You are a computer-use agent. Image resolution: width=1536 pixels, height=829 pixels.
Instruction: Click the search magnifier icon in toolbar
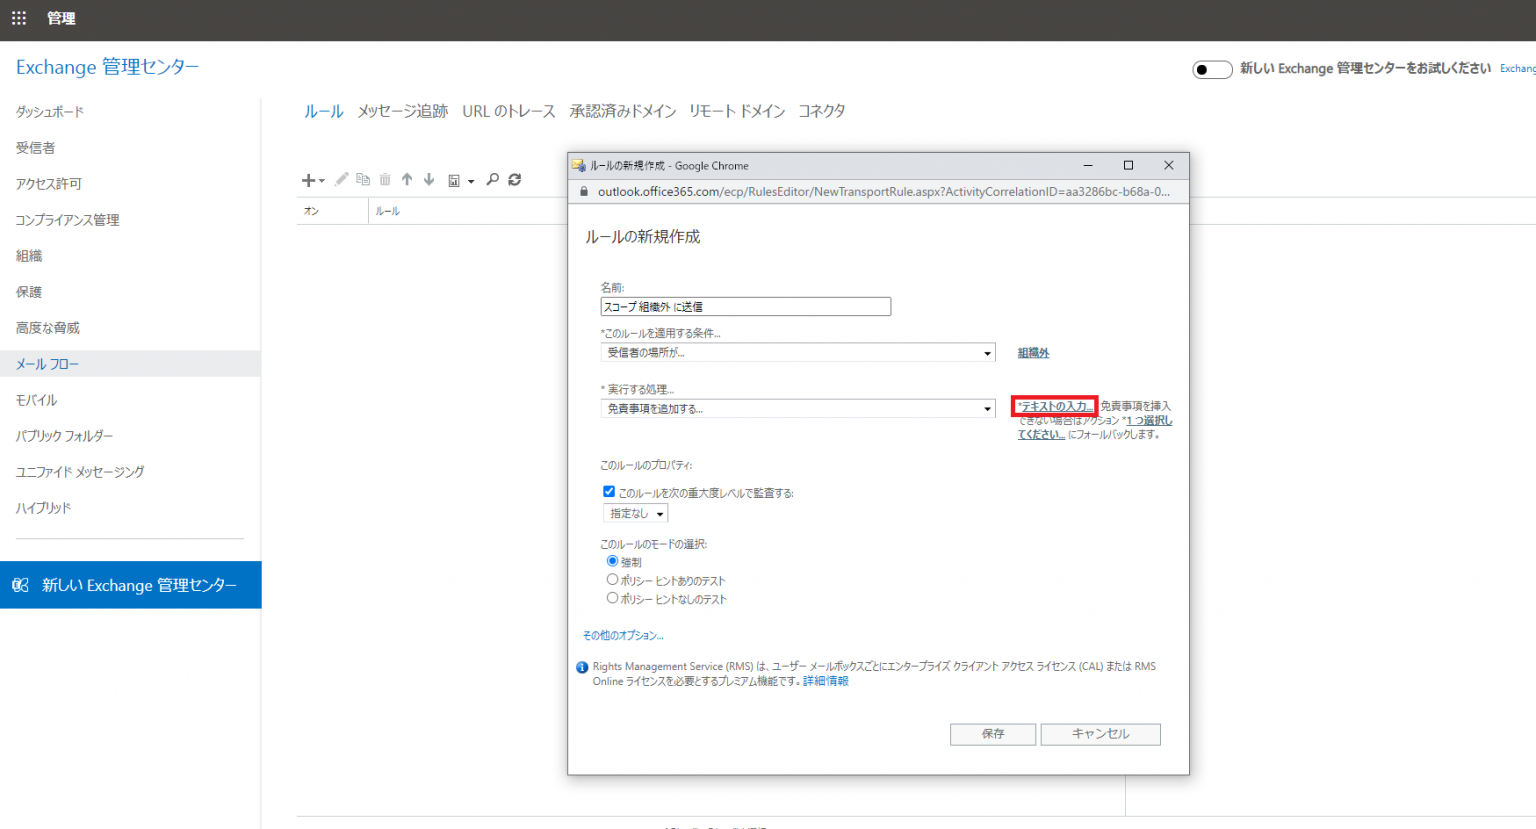click(492, 179)
